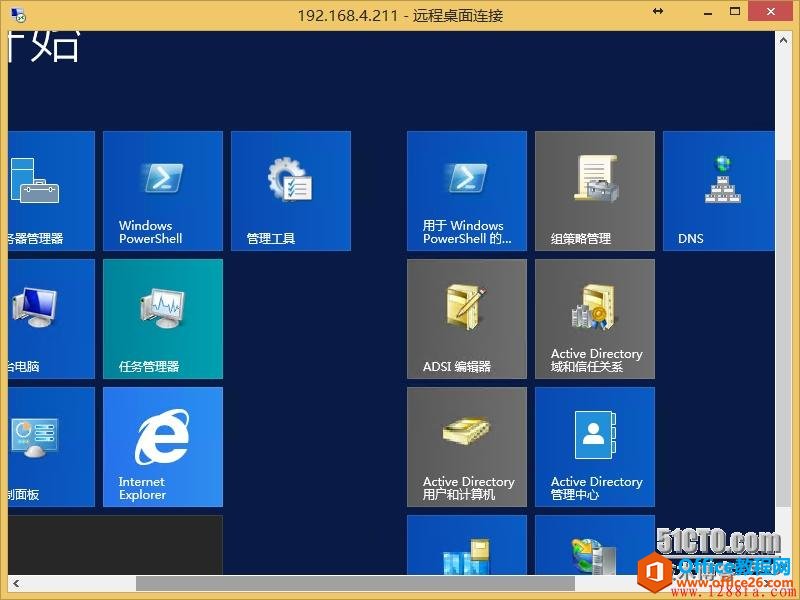
Task: Maximize the remote desktop connection window
Action: [736, 12]
